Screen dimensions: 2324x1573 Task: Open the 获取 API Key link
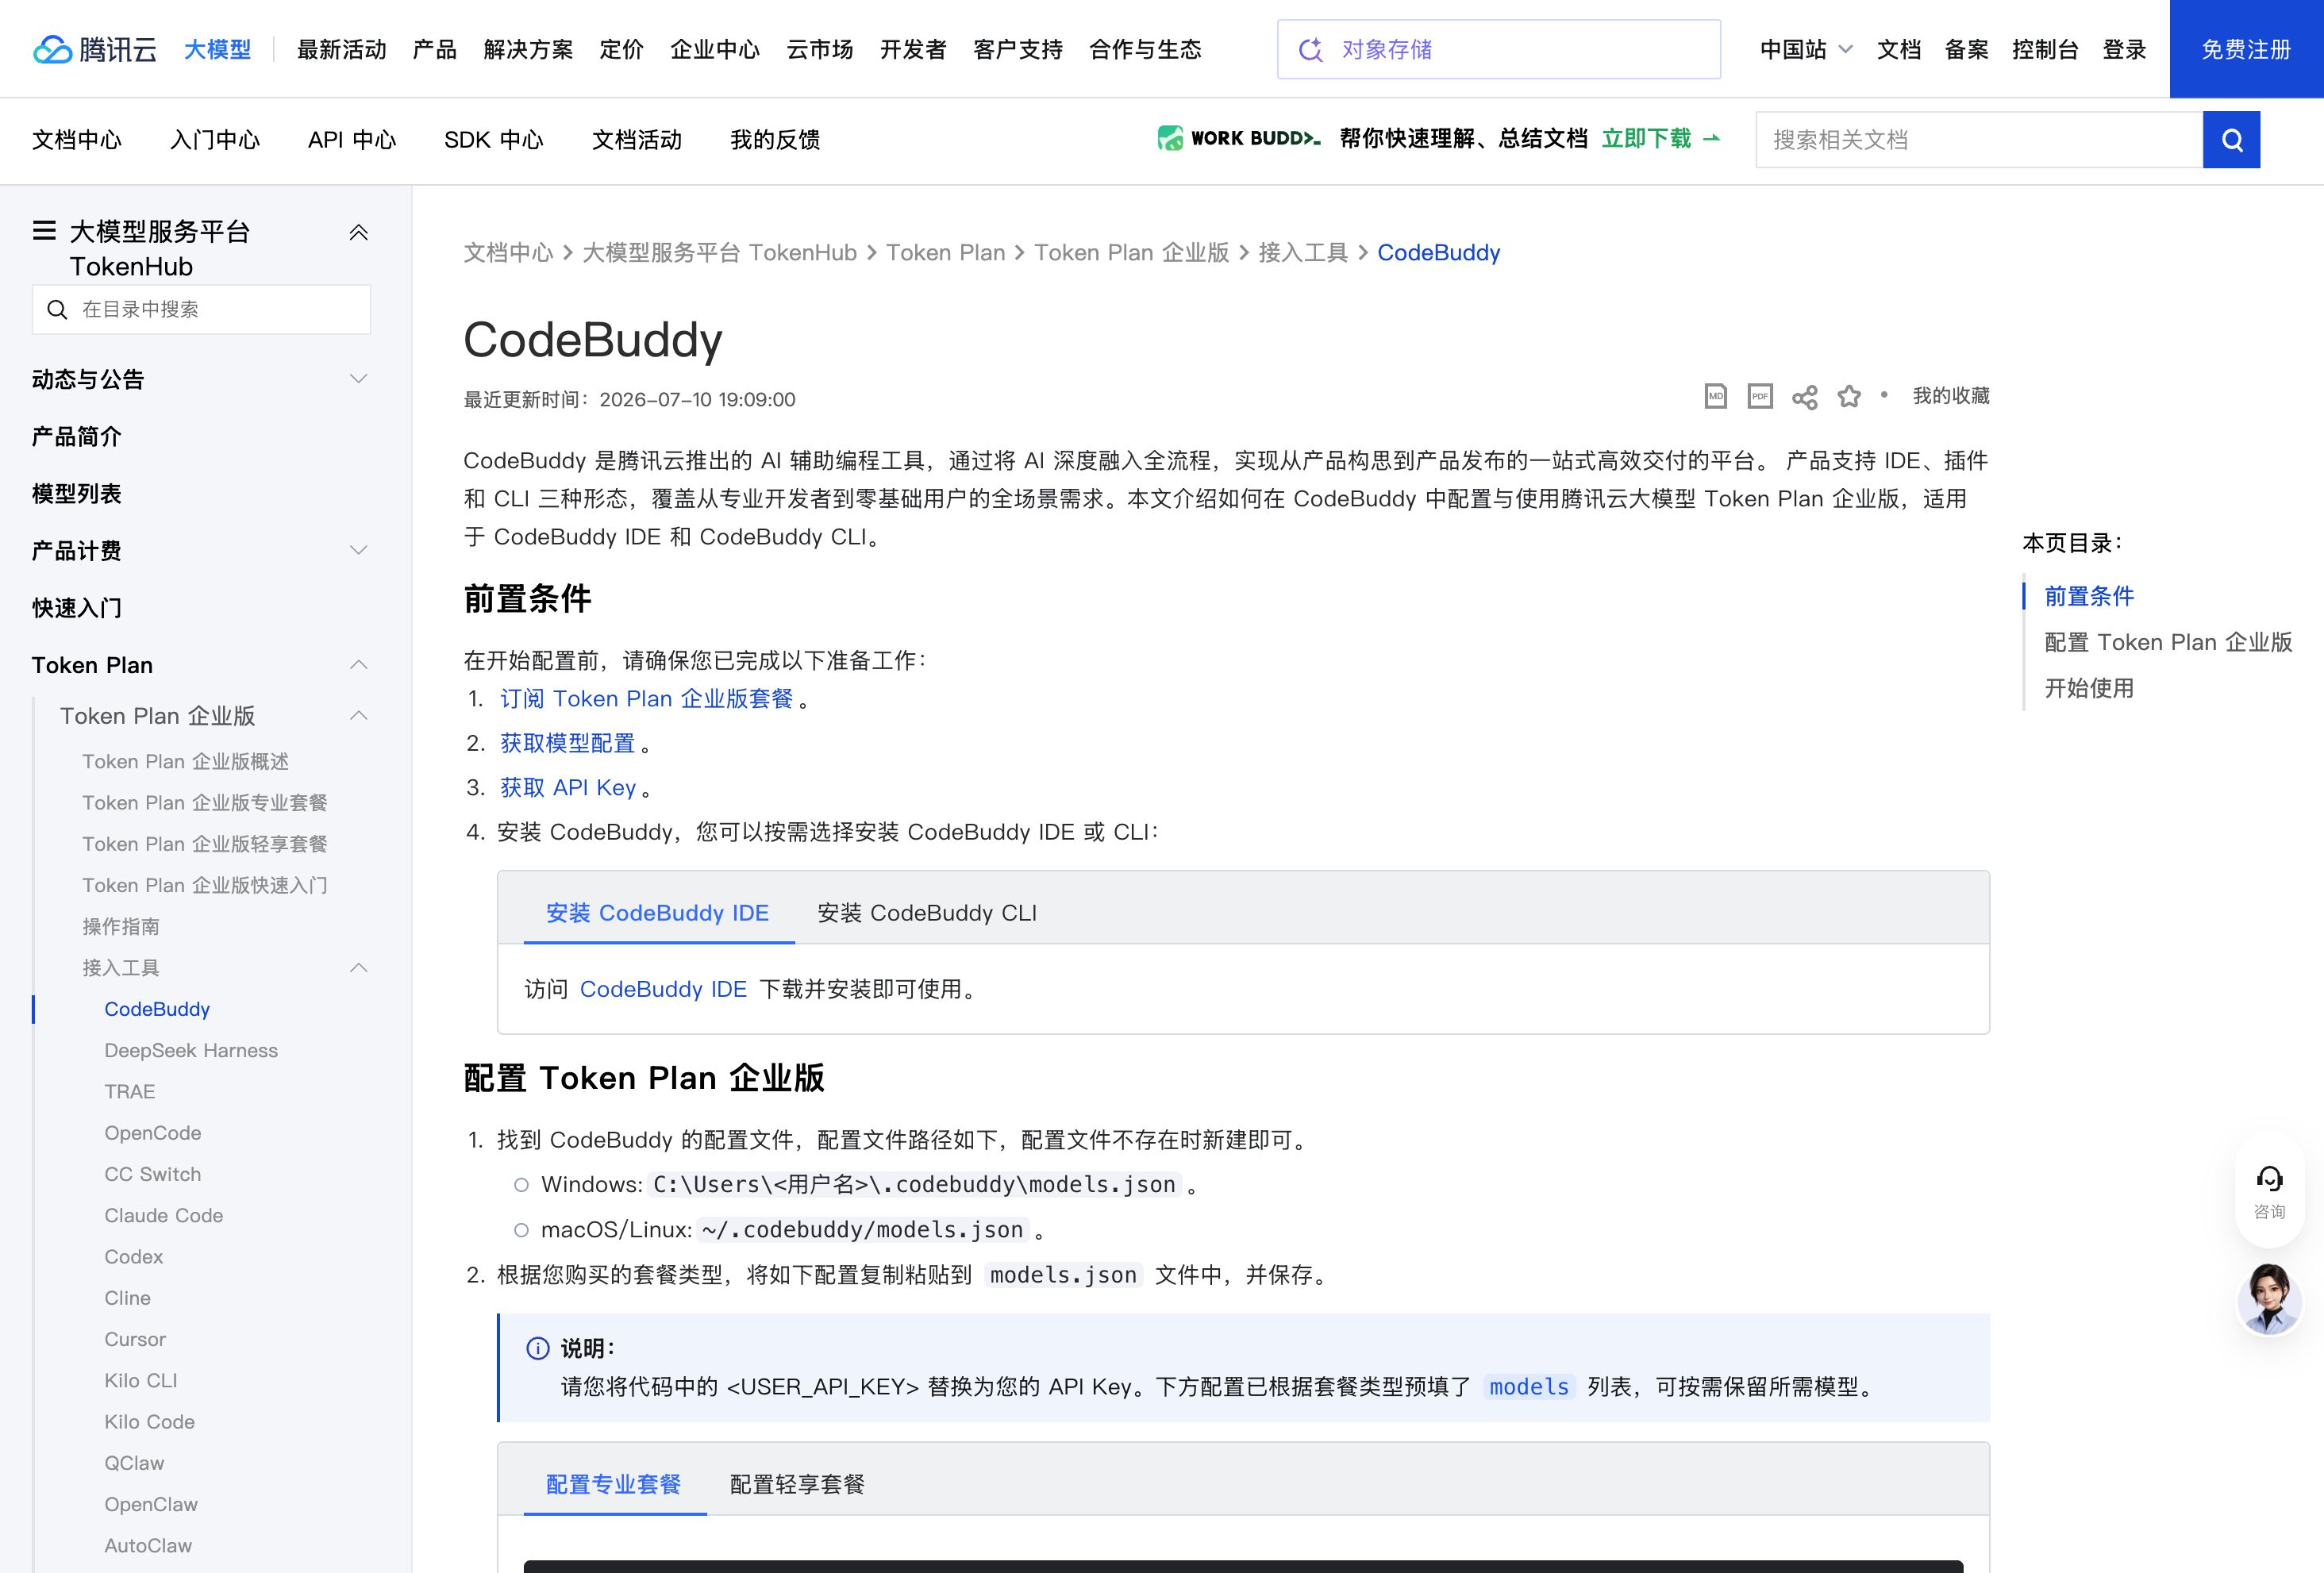(x=568, y=788)
